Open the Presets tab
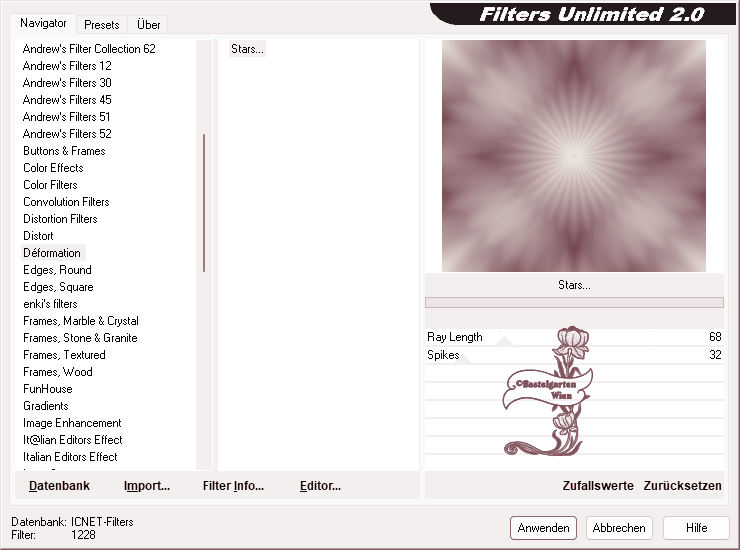Image resolution: width=740 pixels, height=550 pixels. [x=101, y=25]
